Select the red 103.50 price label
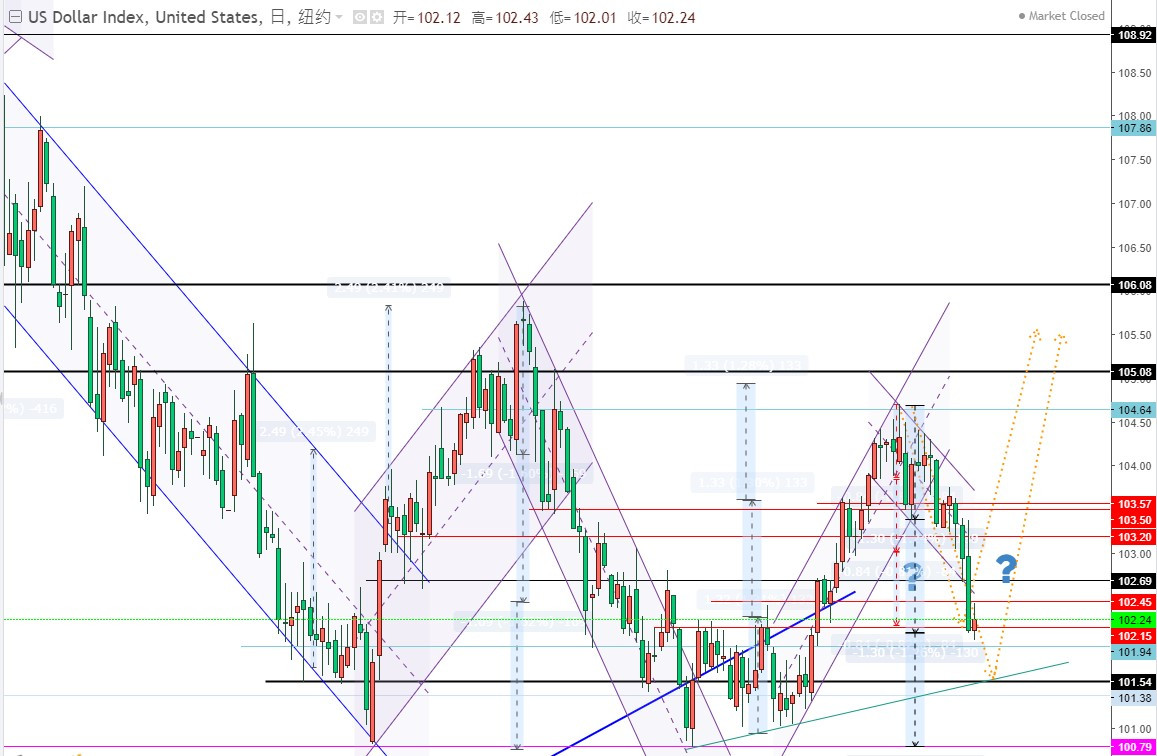This screenshot has width=1157, height=756. click(1134, 519)
